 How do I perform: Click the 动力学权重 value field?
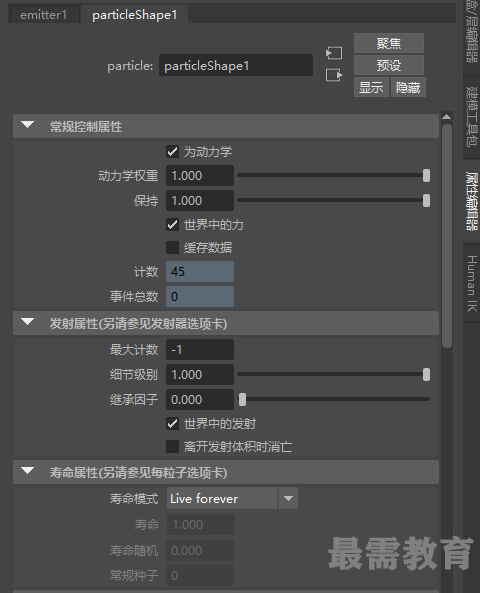pyautogui.click(x=200, y=175)
